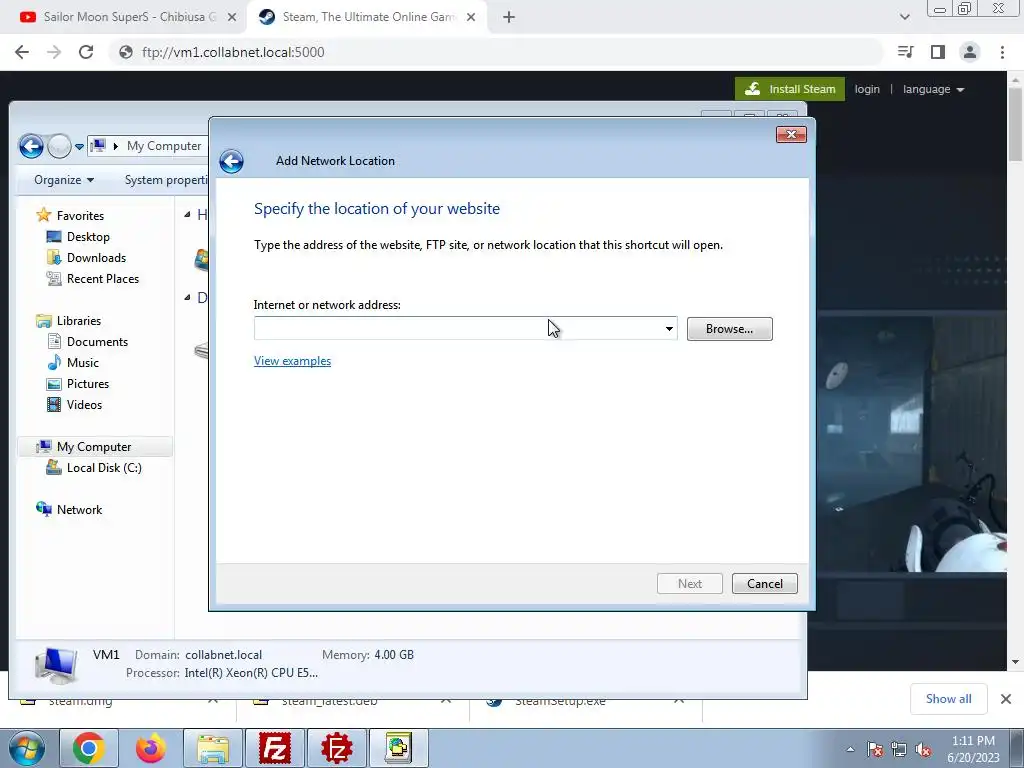The height and width of the screenshot is (768, 1024).
Task: Open the Steam language dropdown
Action: point(933,89)
